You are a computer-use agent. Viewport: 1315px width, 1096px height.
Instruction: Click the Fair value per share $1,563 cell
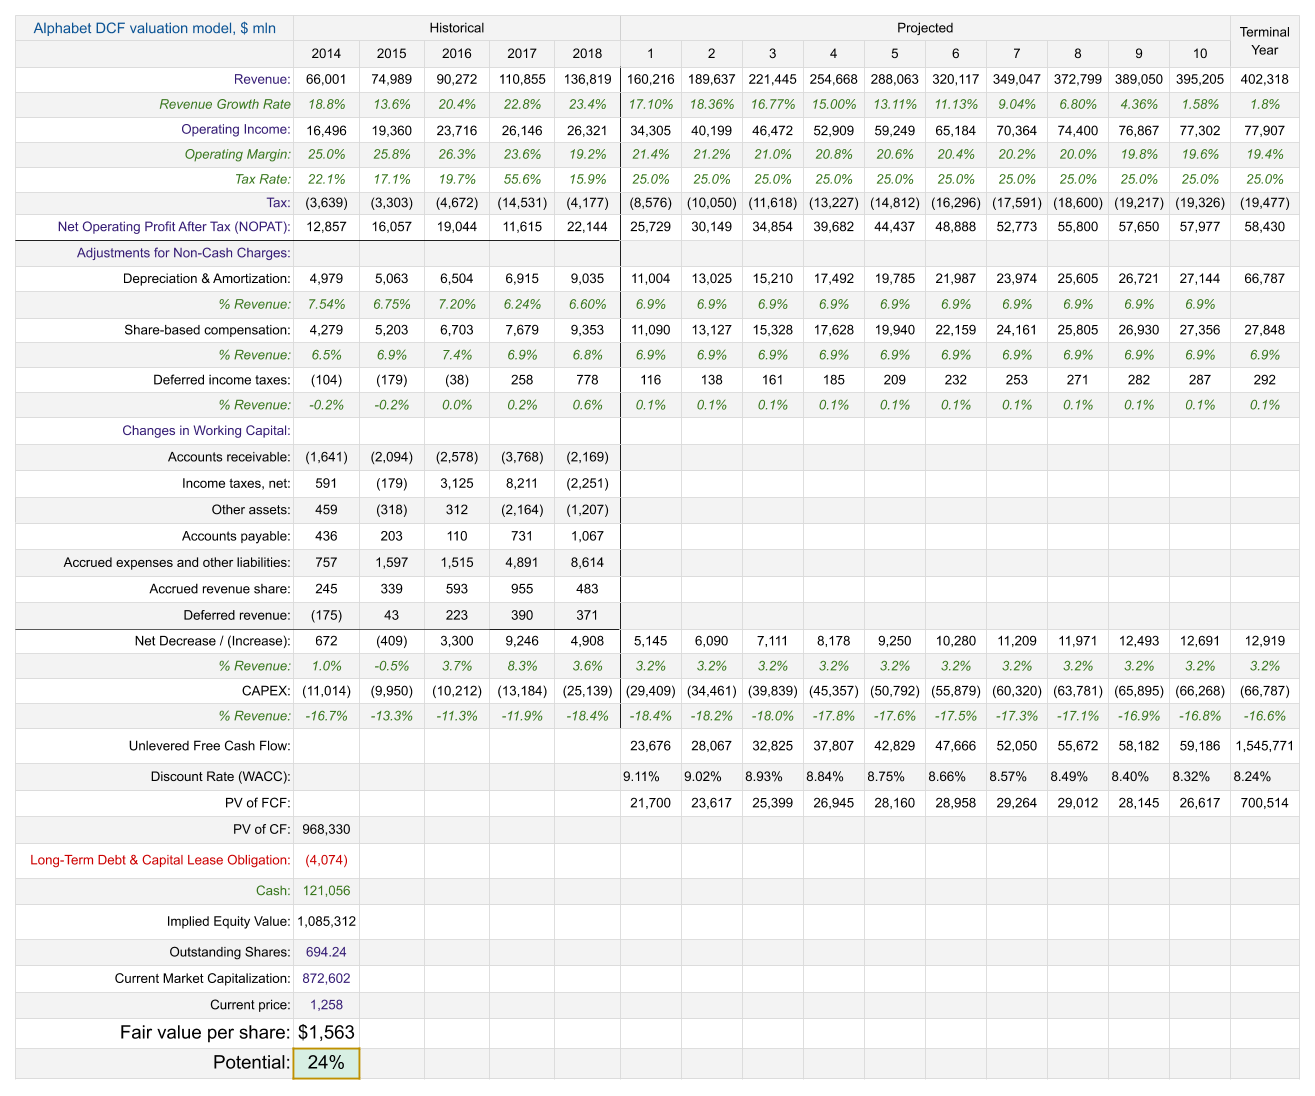point(326,1033)
